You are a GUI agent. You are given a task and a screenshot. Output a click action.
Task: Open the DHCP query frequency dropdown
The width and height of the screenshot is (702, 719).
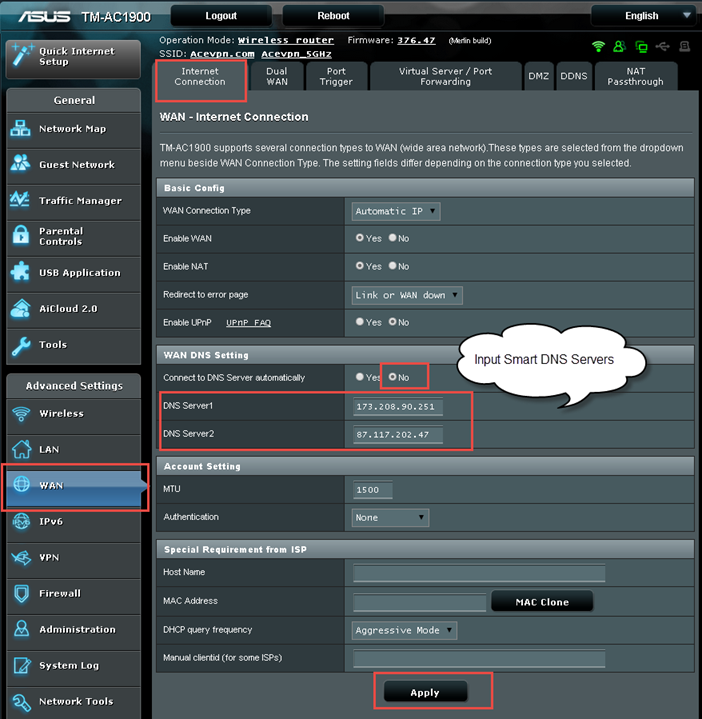(404, 631)
